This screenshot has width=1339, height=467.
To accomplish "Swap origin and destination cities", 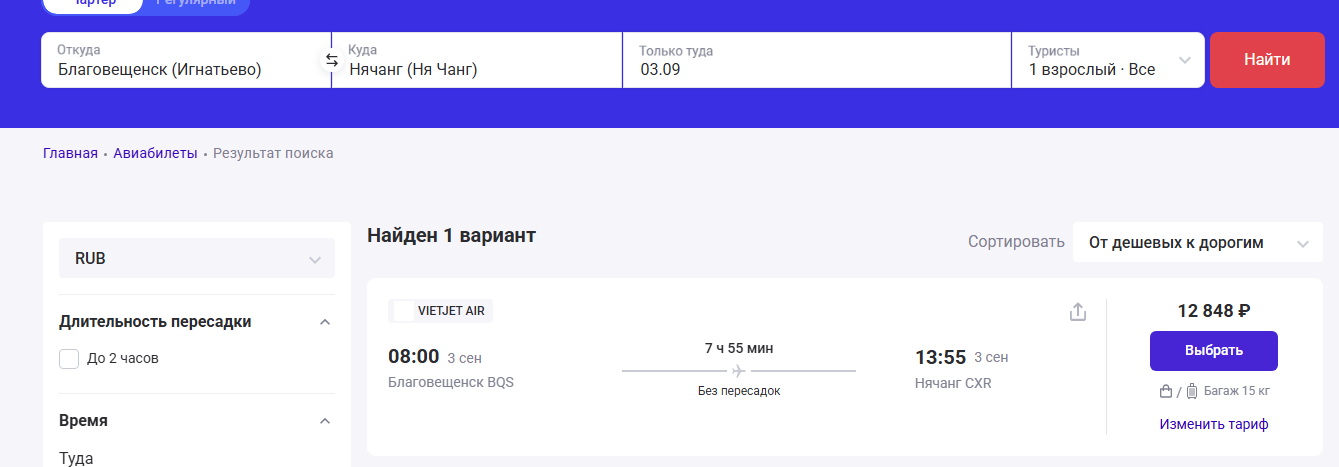I will tap(332, 60).
